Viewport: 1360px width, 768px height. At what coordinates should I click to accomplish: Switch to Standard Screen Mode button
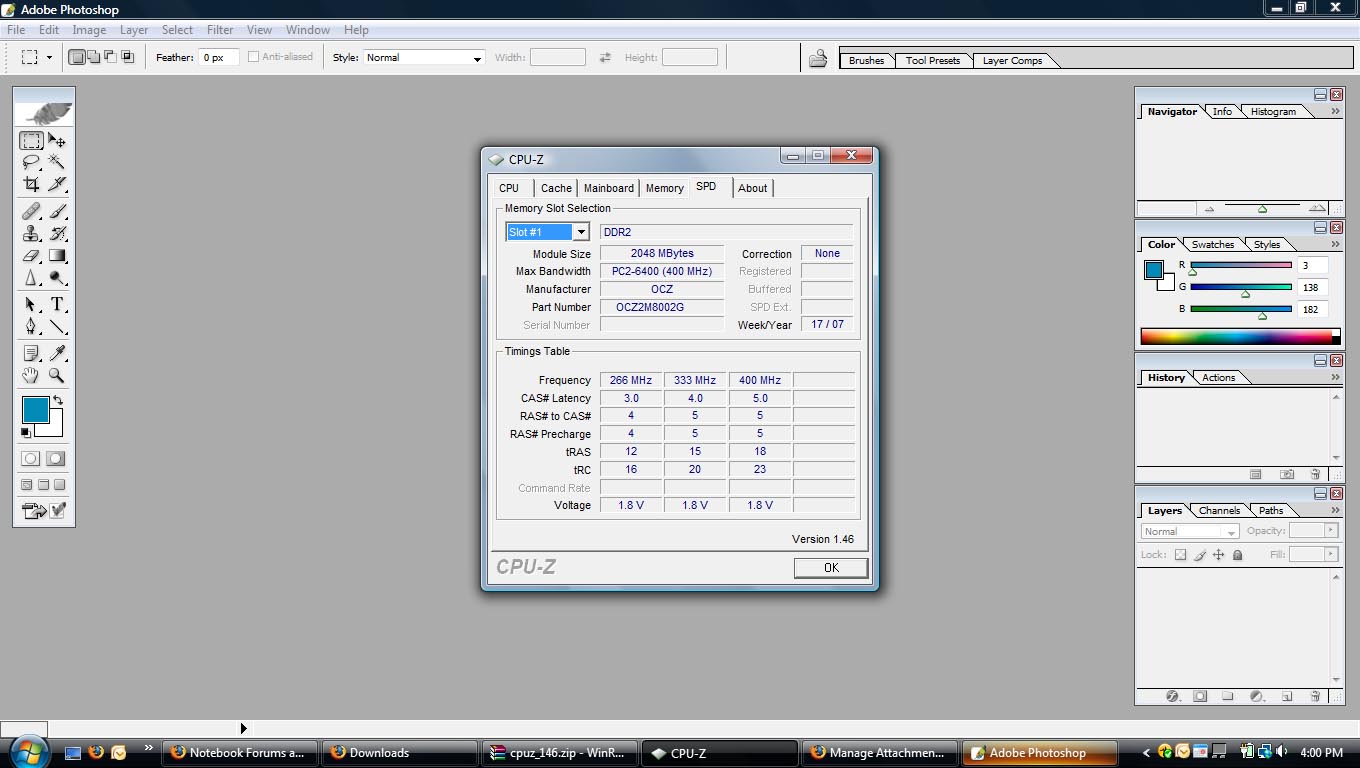(27, 485)
